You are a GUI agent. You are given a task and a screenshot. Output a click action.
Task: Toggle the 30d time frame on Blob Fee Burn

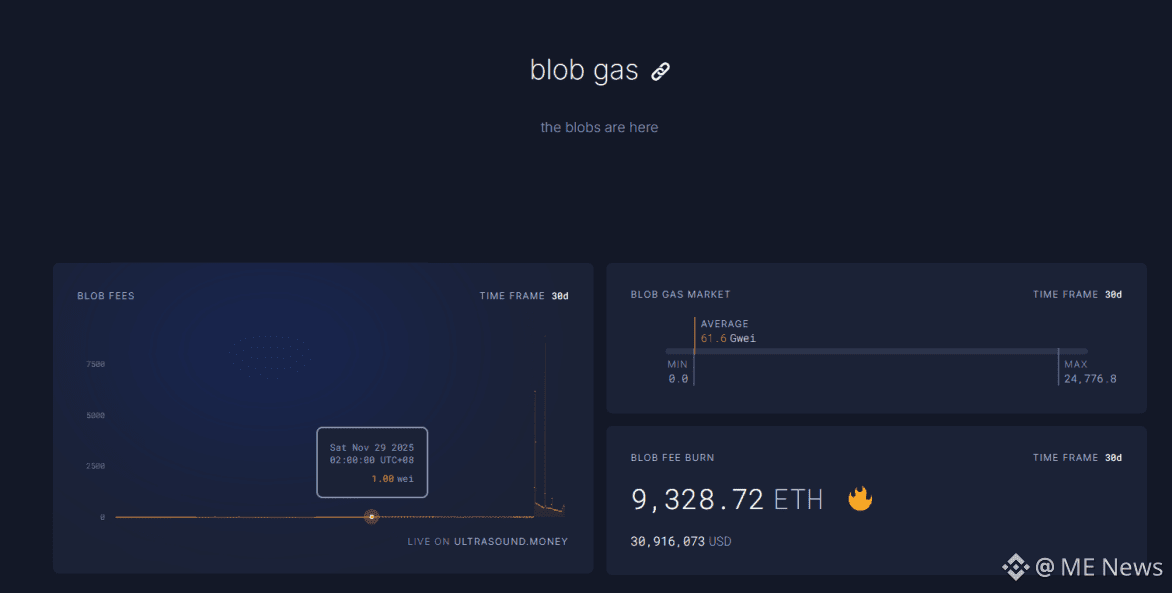[1113, 458]
